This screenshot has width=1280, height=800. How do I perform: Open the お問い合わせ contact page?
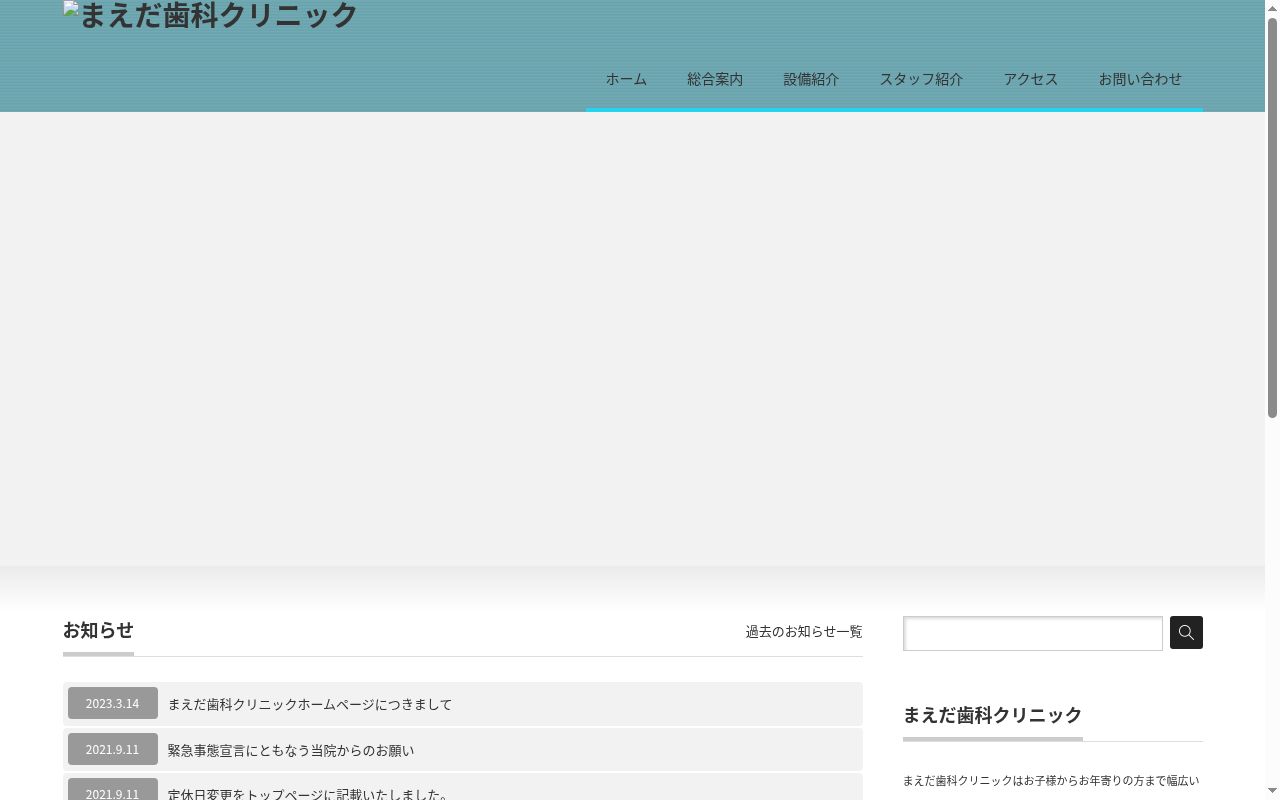pyautogui.click(x=1140, y=79)
